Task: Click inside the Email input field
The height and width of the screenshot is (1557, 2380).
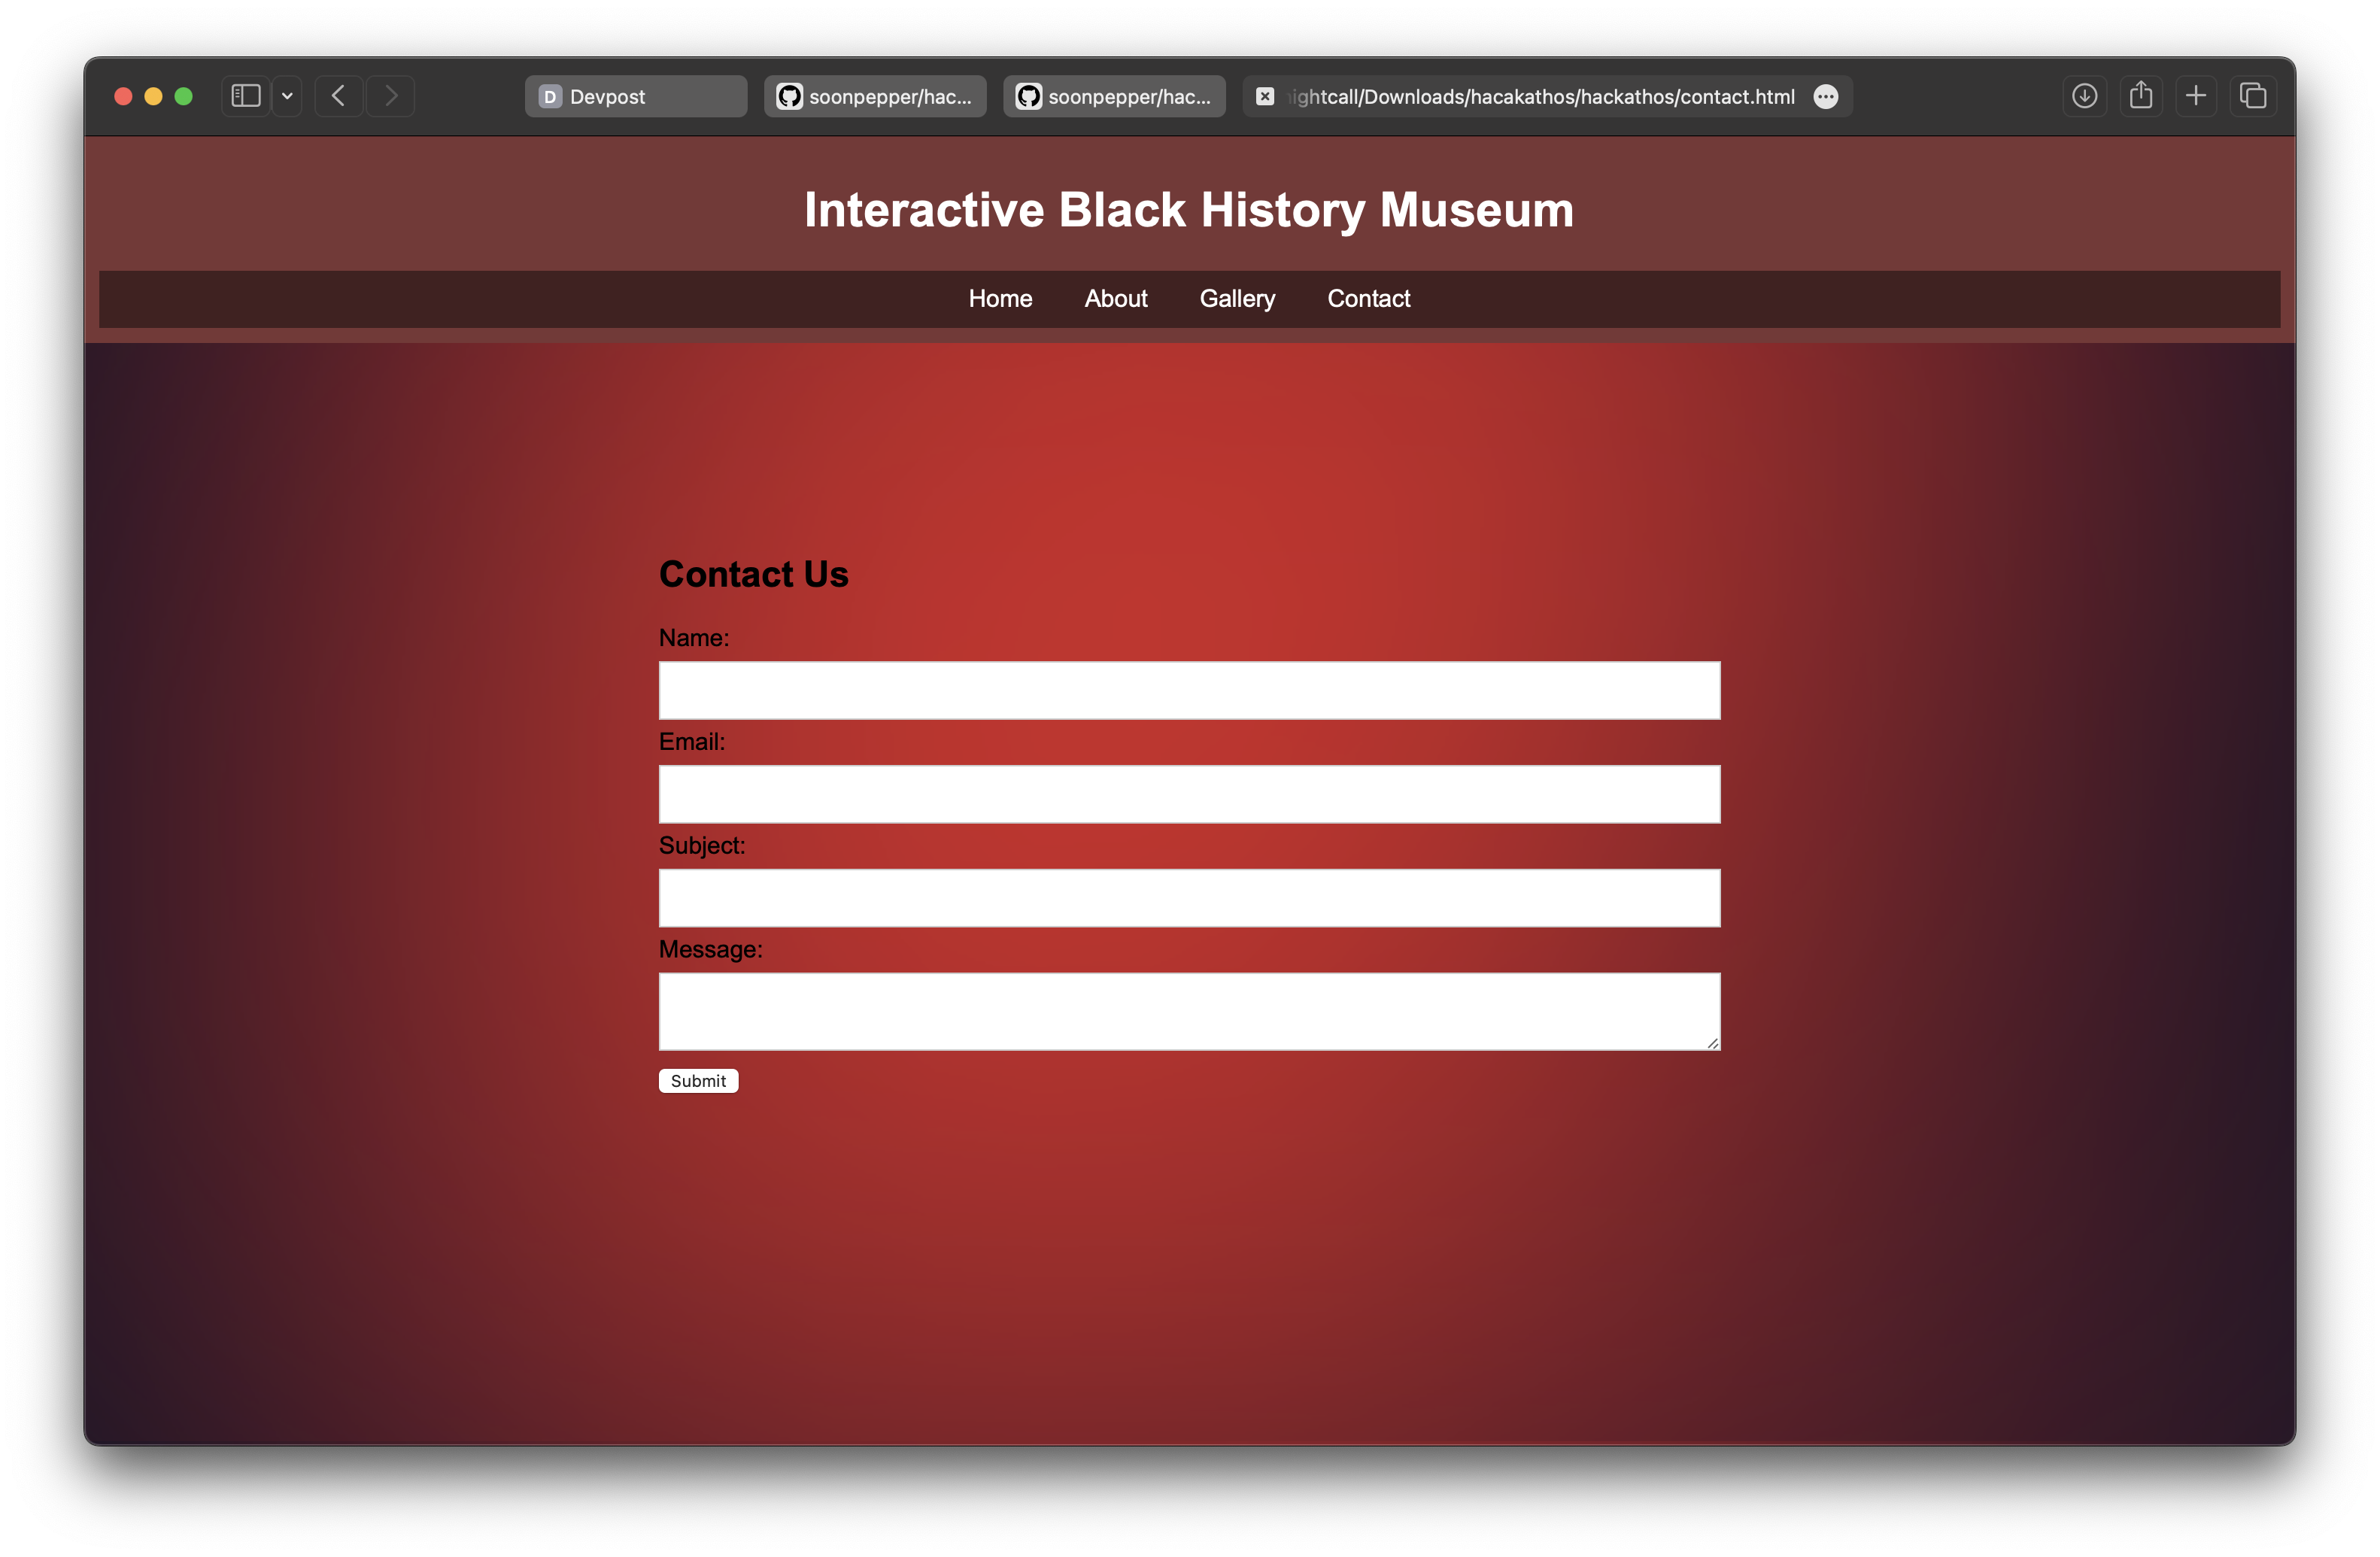Action: (1188, 794)
